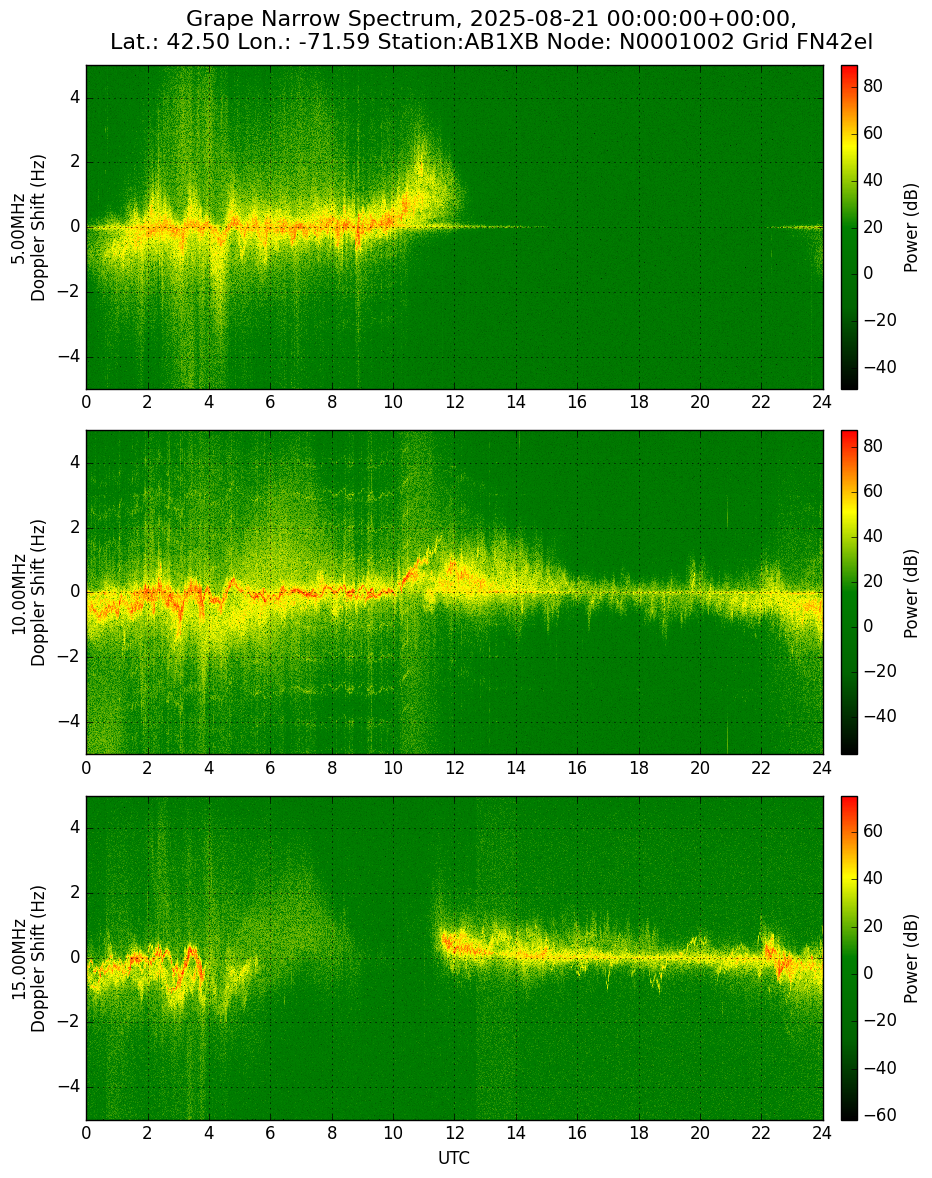Click the 5.00MHz Doppler Shift axis label

28,228
